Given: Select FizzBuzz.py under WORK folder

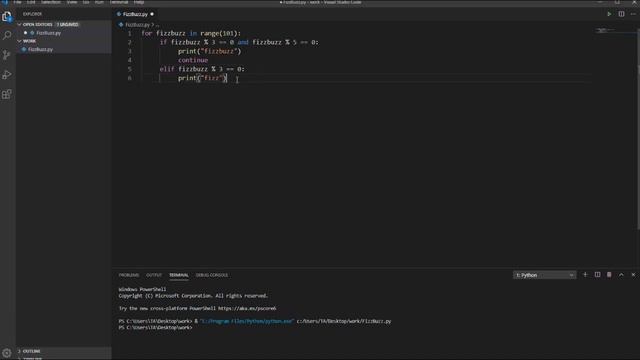Looking at the screenshot, I should 40,49.
